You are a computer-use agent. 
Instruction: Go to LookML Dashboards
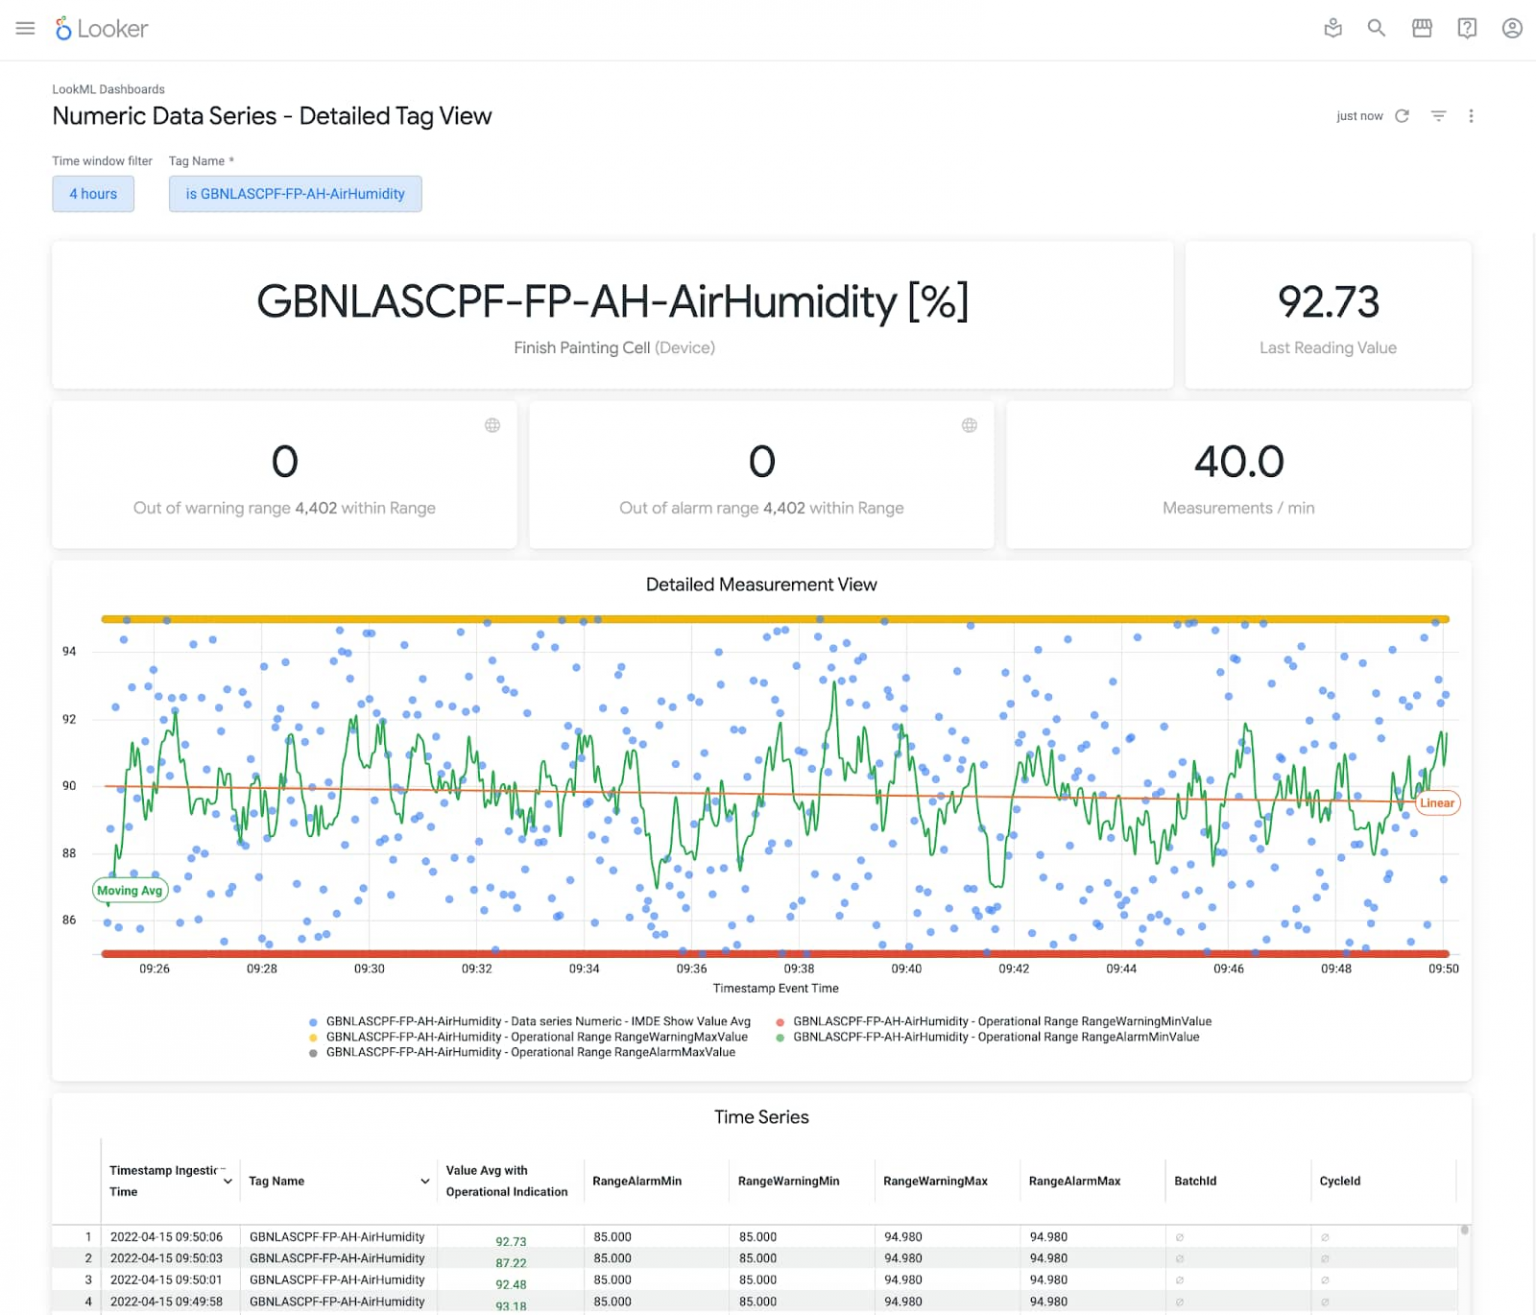pyautogui.click(x=108, y=88)
